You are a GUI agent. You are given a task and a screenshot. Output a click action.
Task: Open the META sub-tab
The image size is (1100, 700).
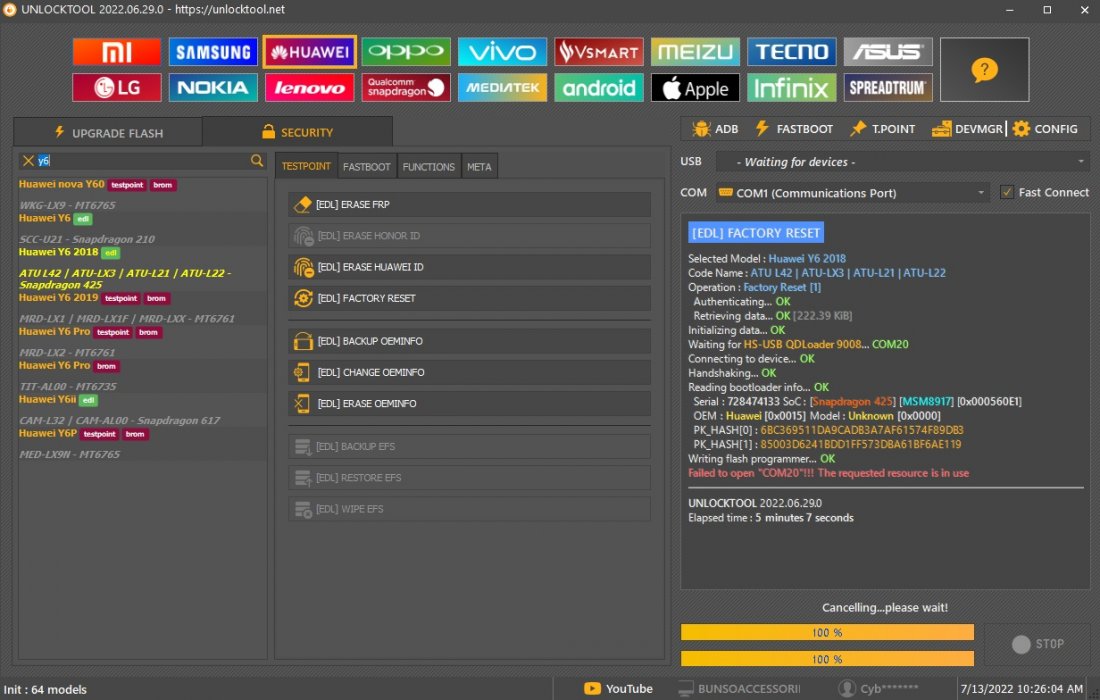pos(479,167)
